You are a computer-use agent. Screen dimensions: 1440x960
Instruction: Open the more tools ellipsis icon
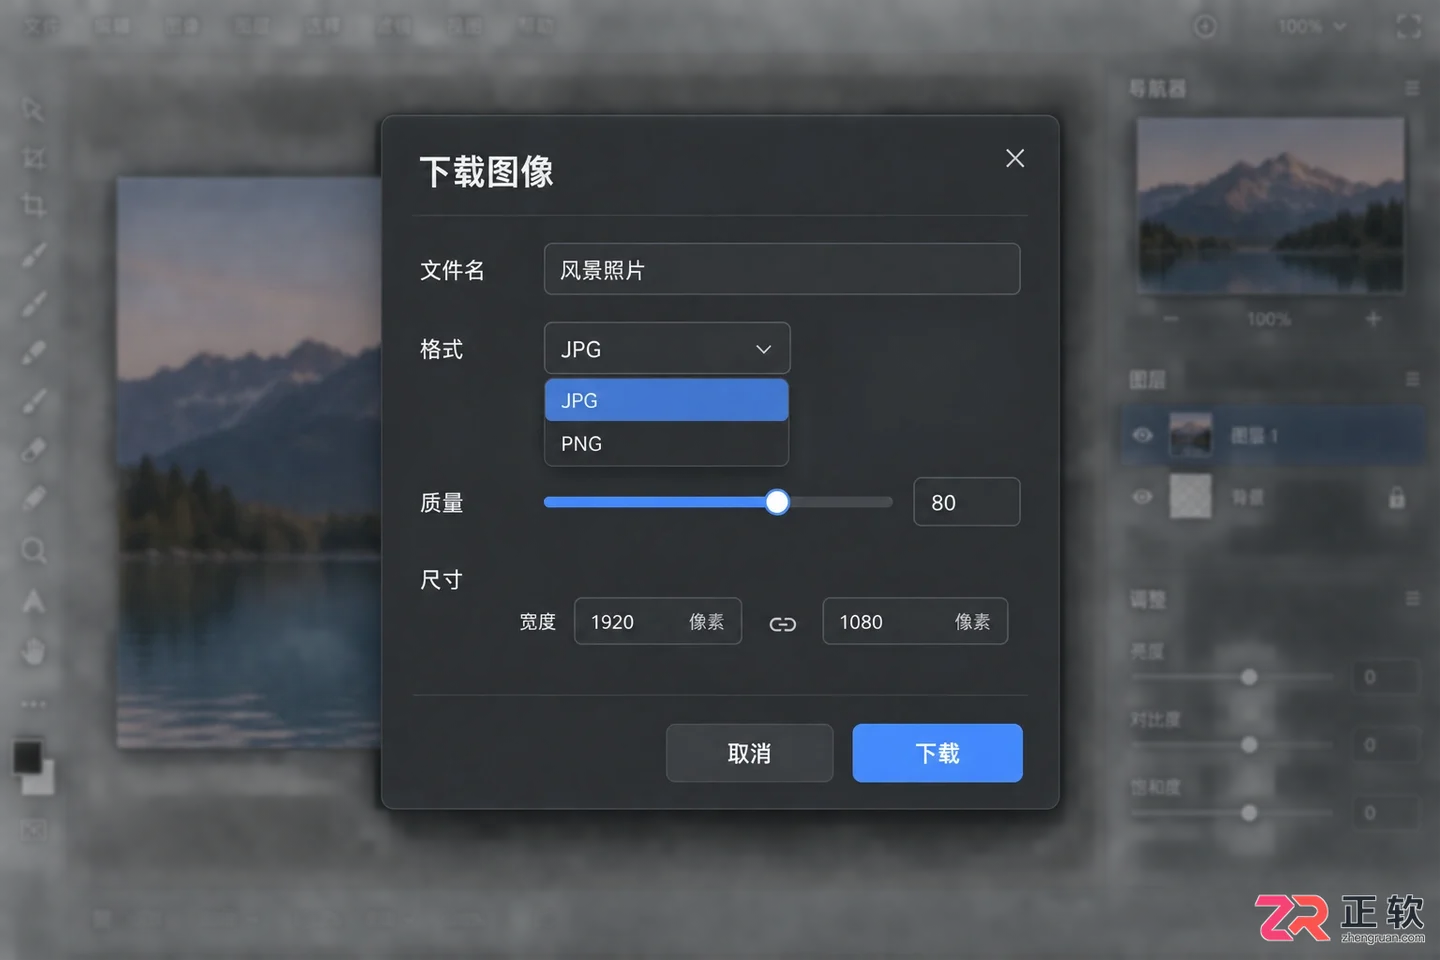coord(34,704)
